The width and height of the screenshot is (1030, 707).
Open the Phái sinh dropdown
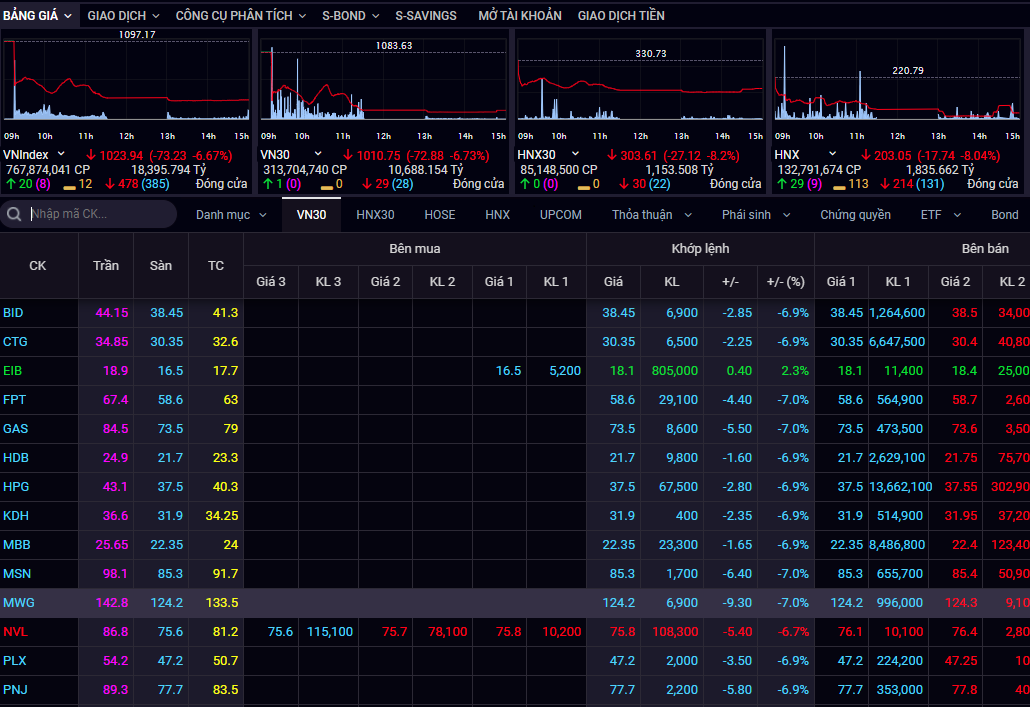click(756, 215)
